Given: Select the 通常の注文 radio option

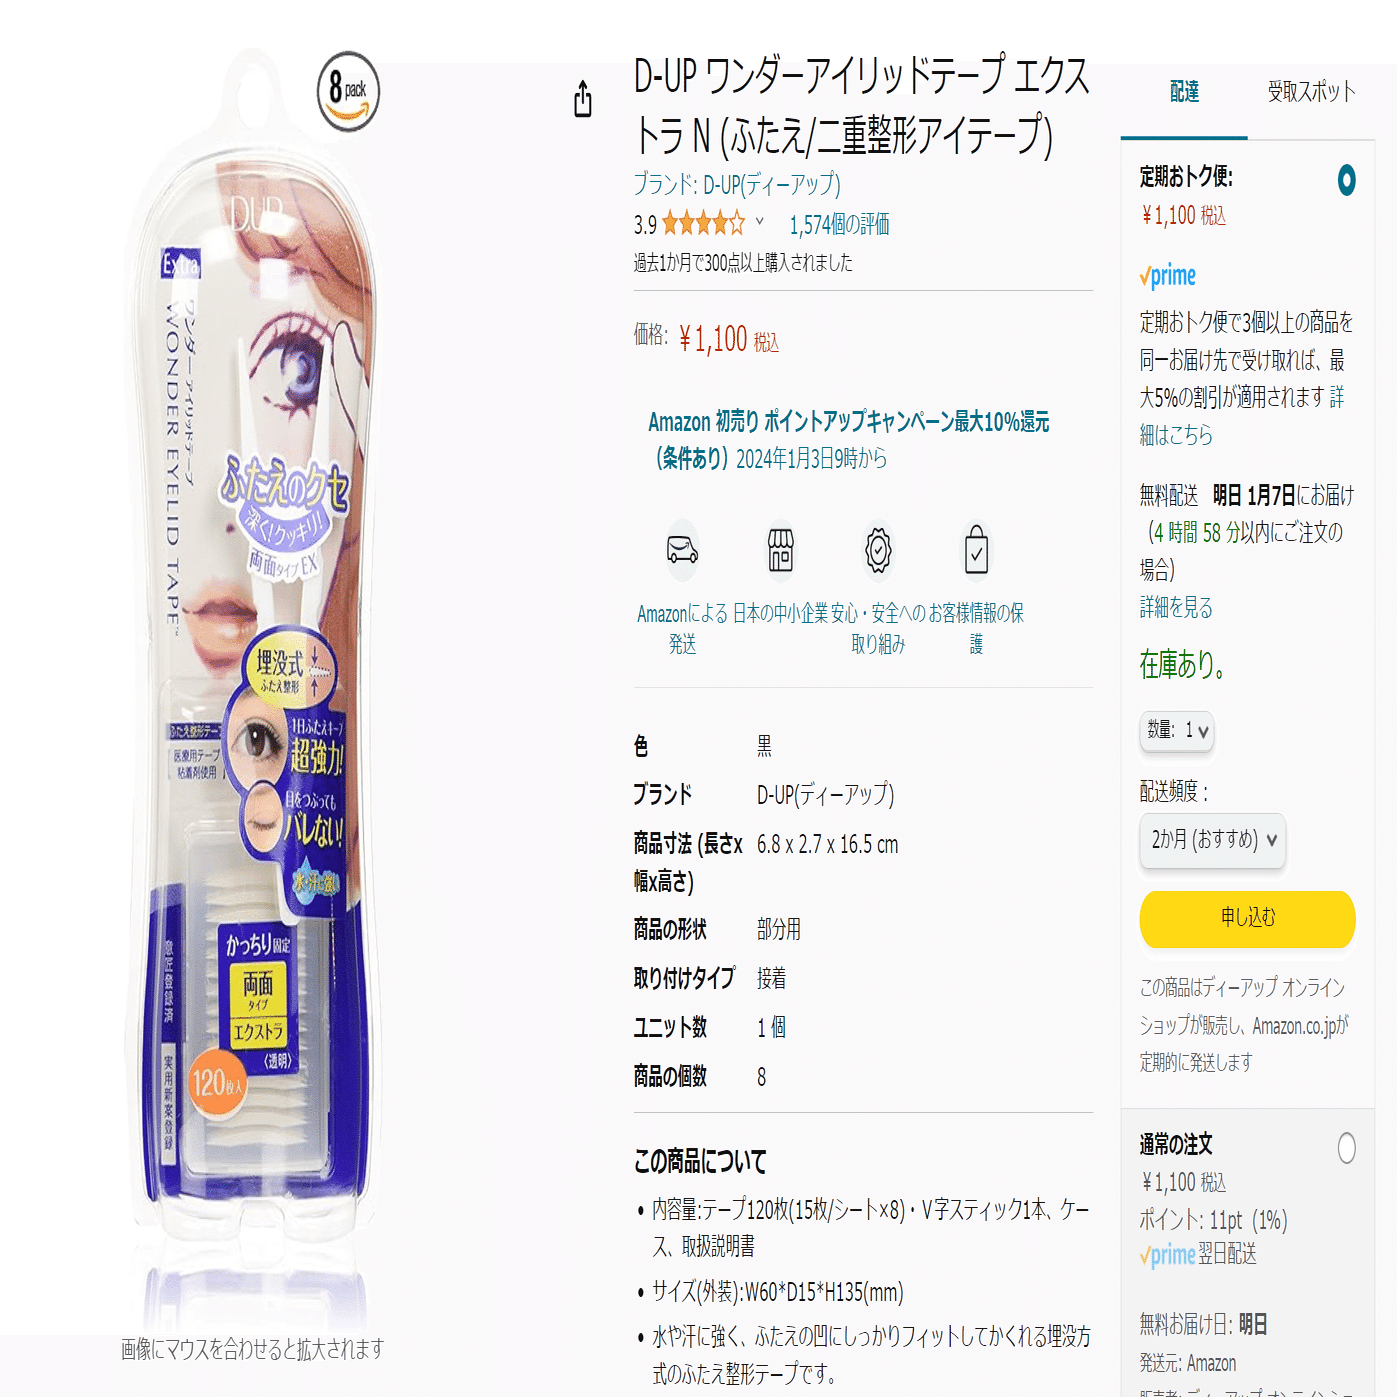Looking at the screenshot, I should [1346, 1147].
